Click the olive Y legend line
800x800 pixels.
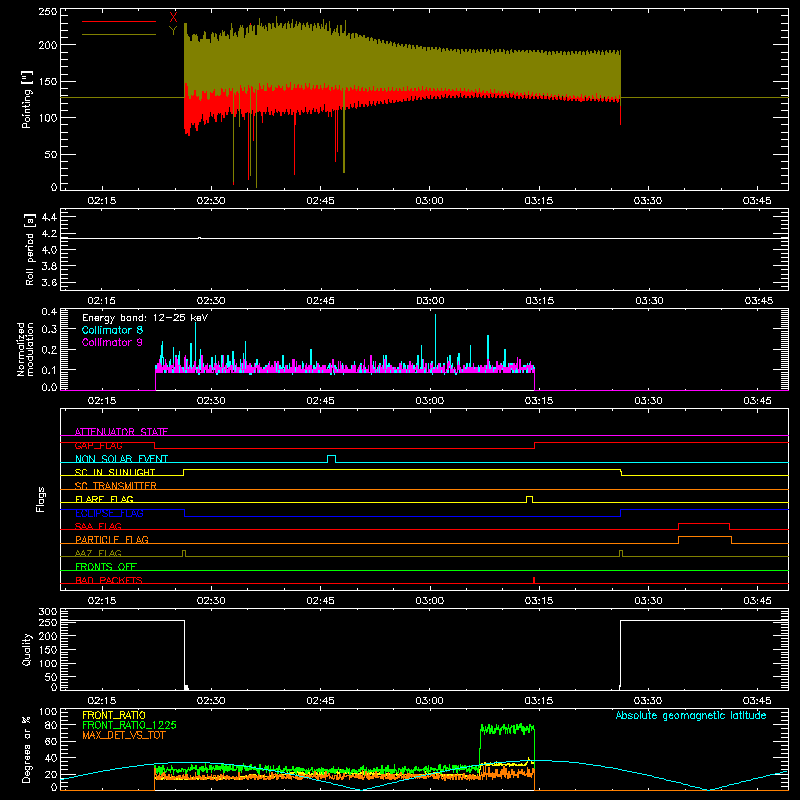click(119, 35)
